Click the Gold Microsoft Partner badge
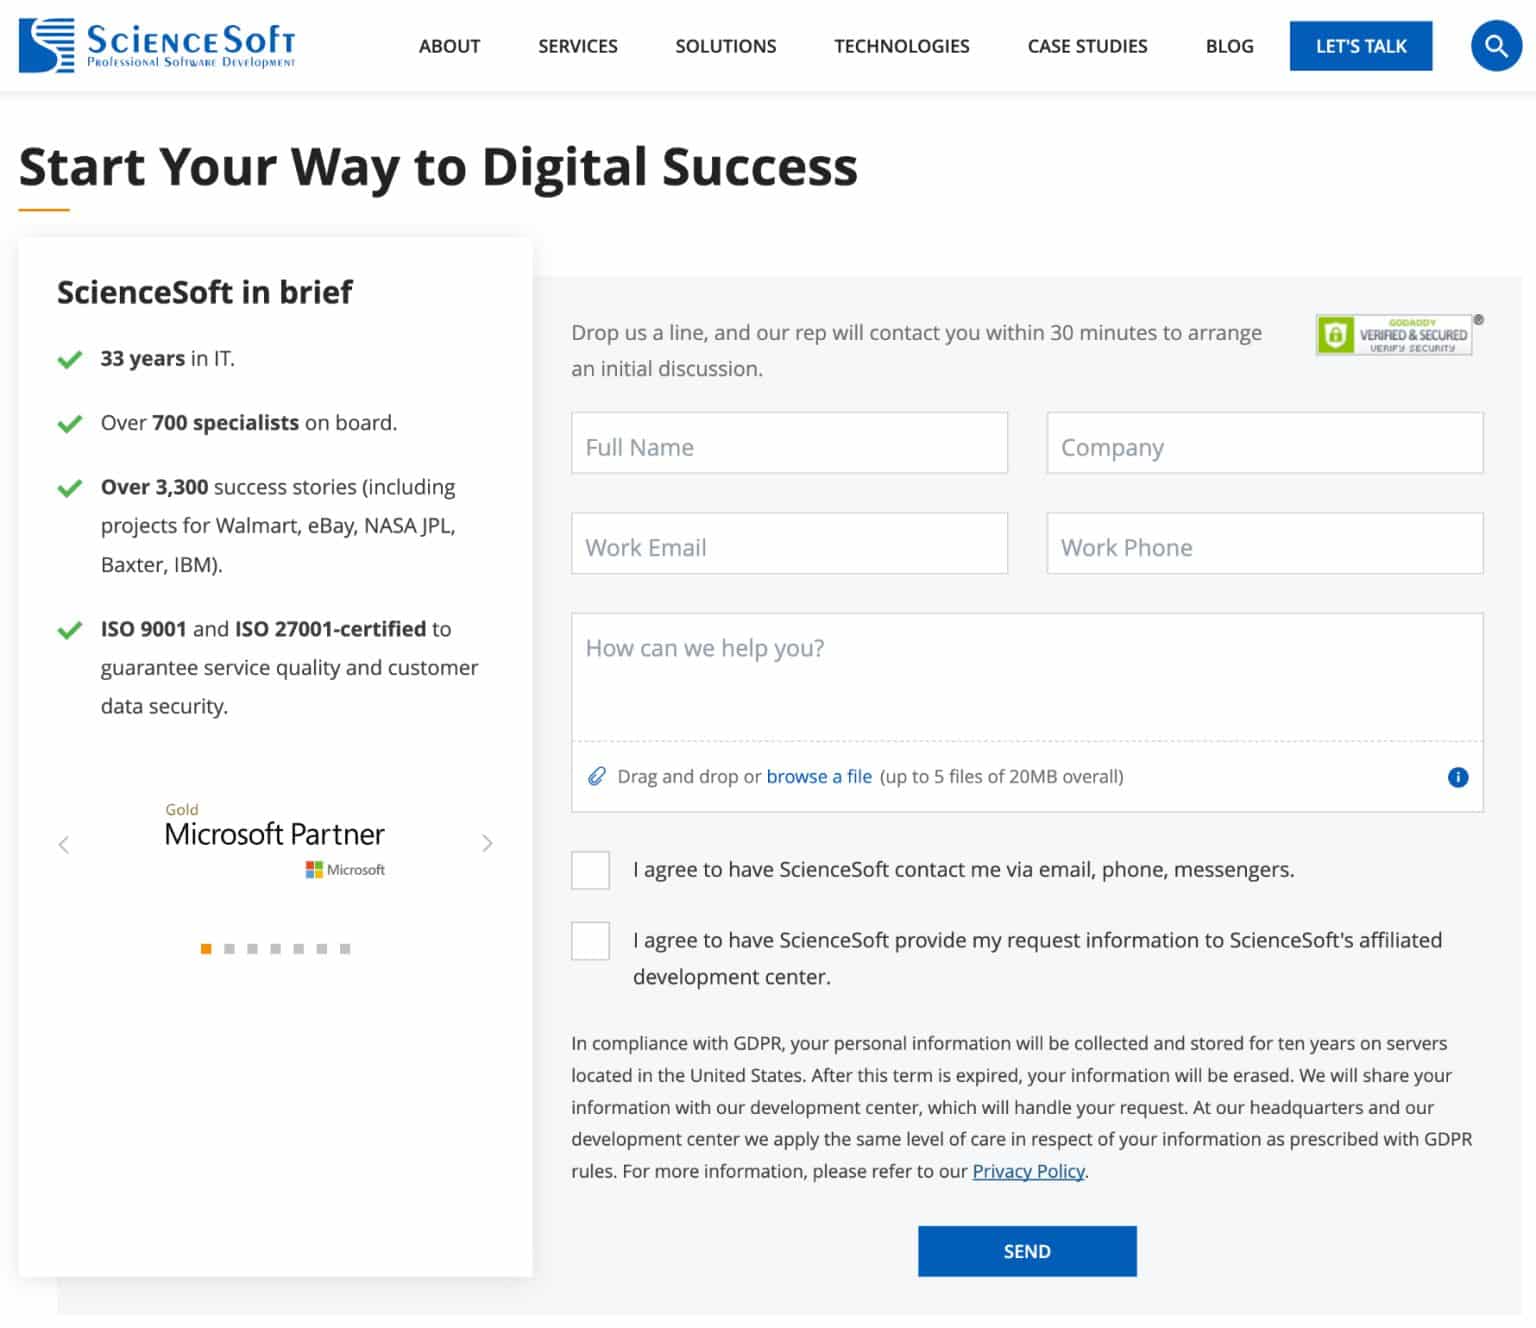1536x1328 pixels. pyautogui.click(x=274, y=834)
